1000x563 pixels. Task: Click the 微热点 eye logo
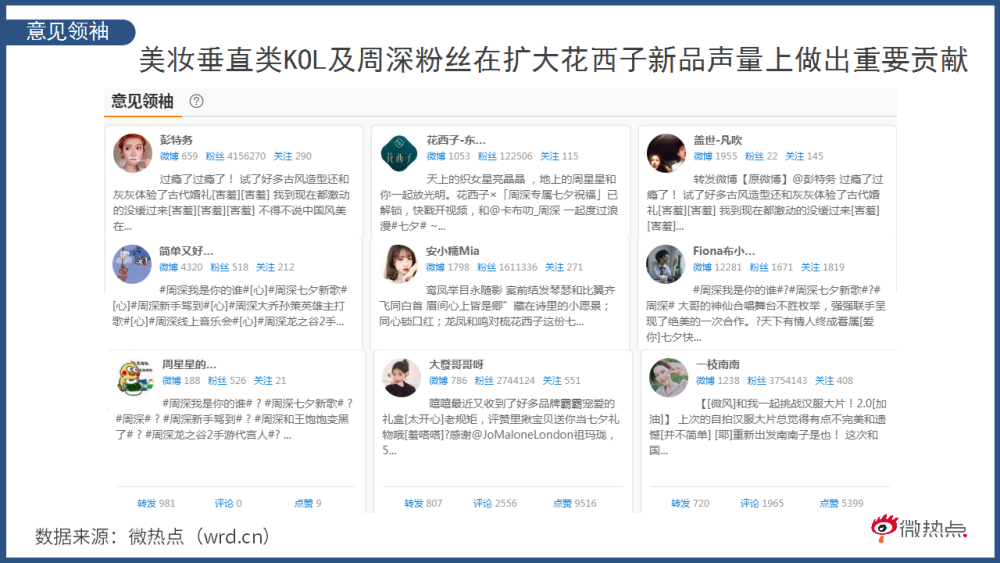pos(885,527)
